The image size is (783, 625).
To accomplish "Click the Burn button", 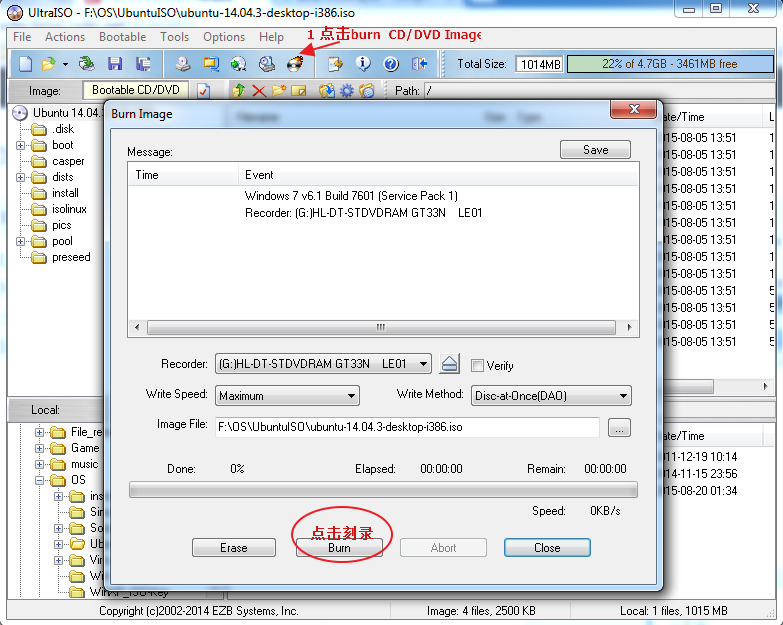I will pos(339,548).
